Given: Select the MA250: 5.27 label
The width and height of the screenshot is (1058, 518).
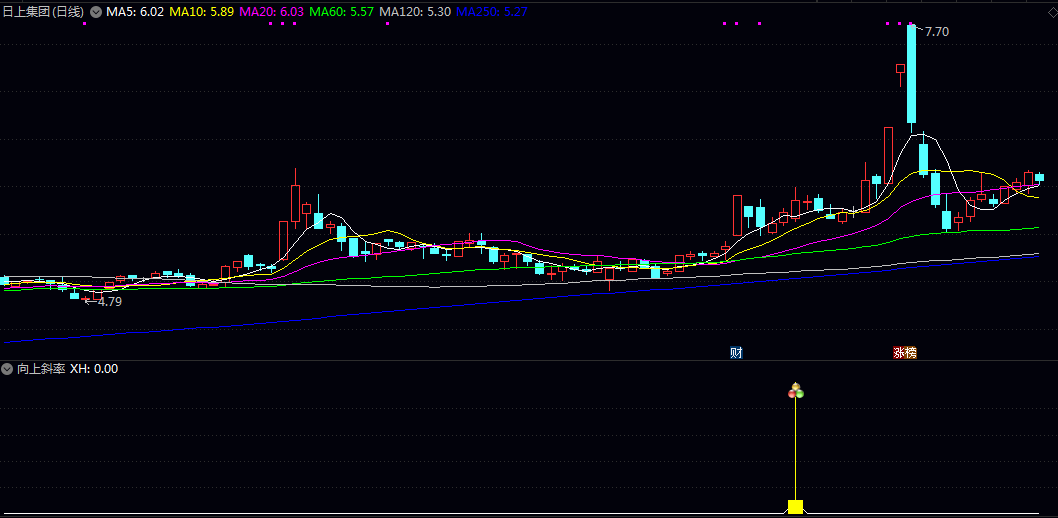Looking at the screenshot, I should click(492, 11).
